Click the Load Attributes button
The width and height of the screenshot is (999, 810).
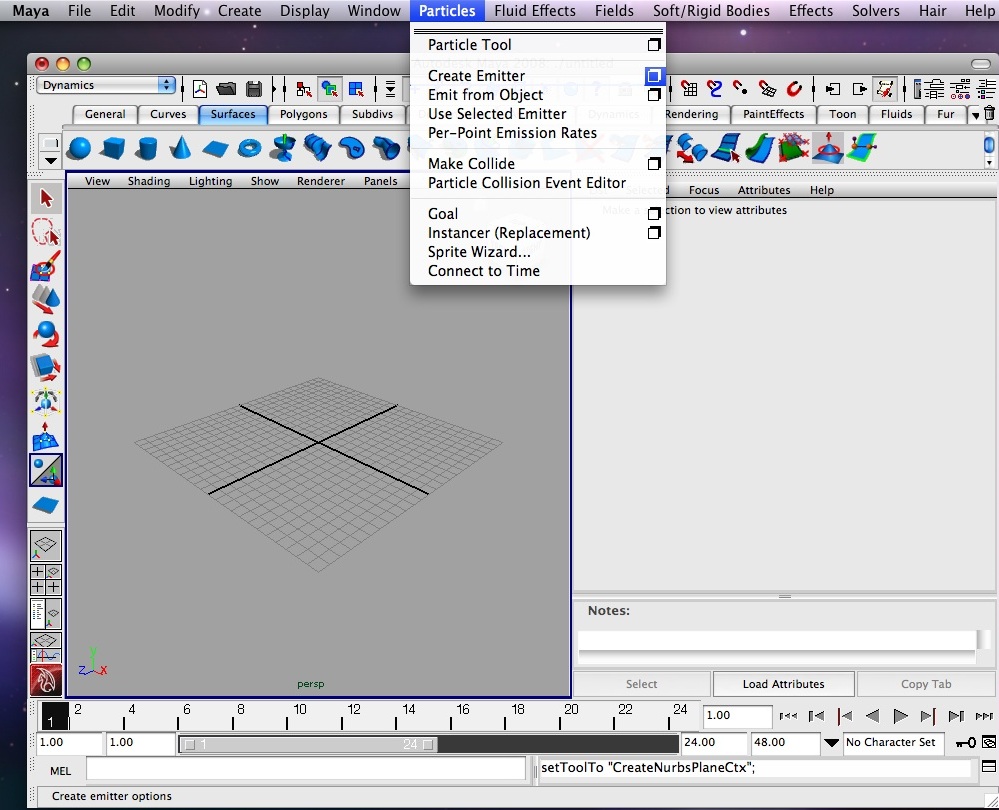tap(784, 684)
